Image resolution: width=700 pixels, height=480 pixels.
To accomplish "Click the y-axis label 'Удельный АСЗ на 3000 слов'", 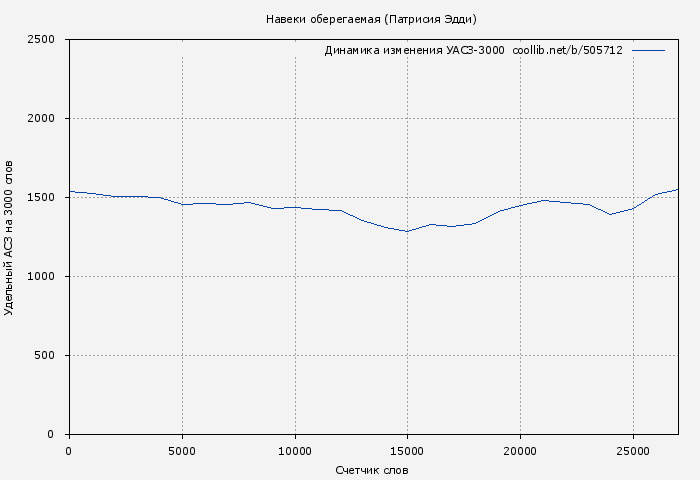I will [10, 237].
